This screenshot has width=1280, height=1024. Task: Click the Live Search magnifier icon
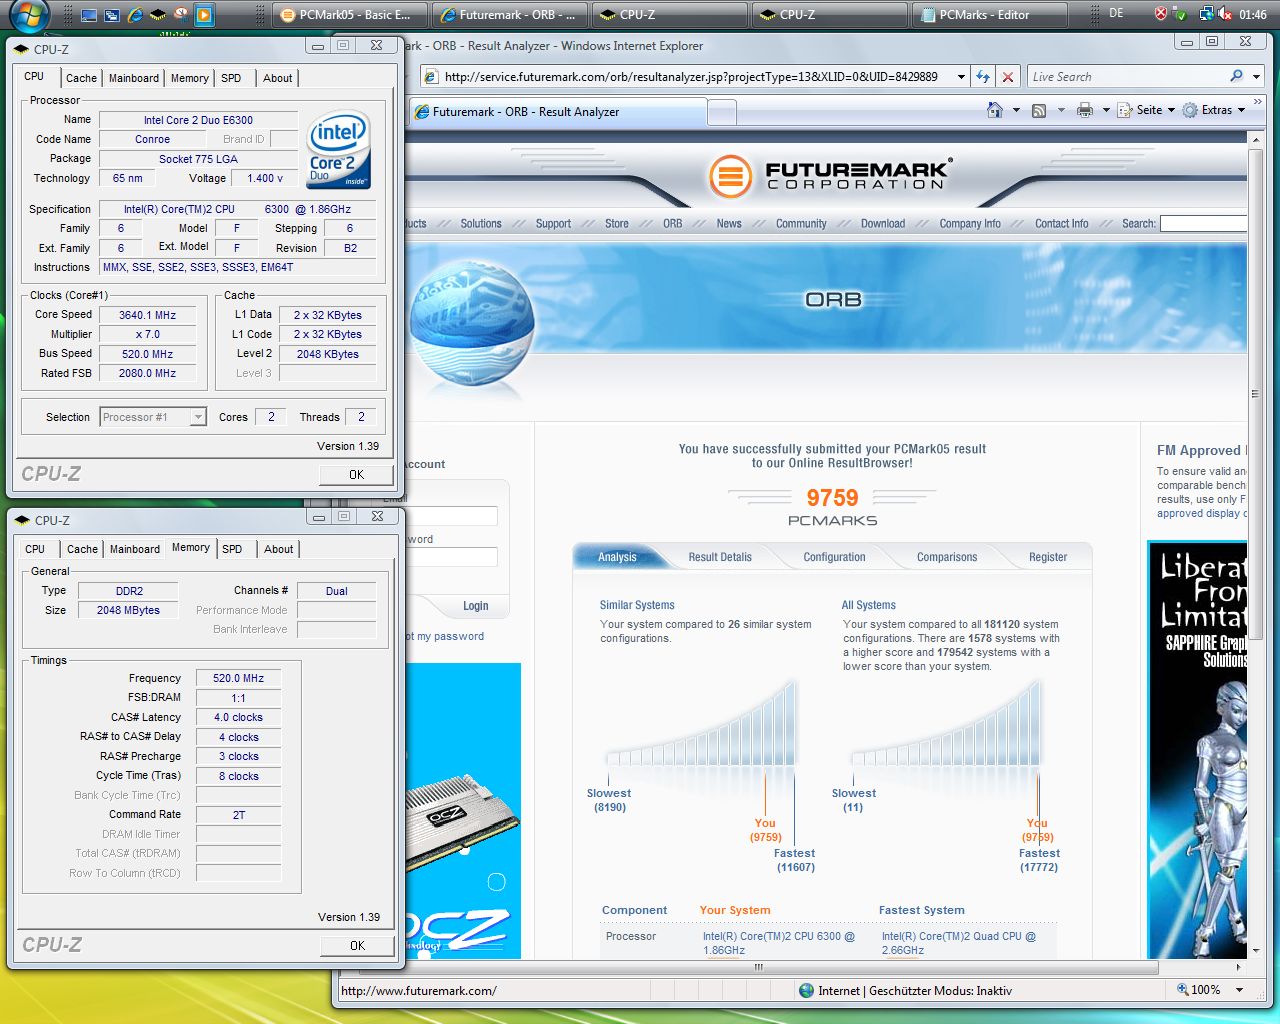[1236, 76]
